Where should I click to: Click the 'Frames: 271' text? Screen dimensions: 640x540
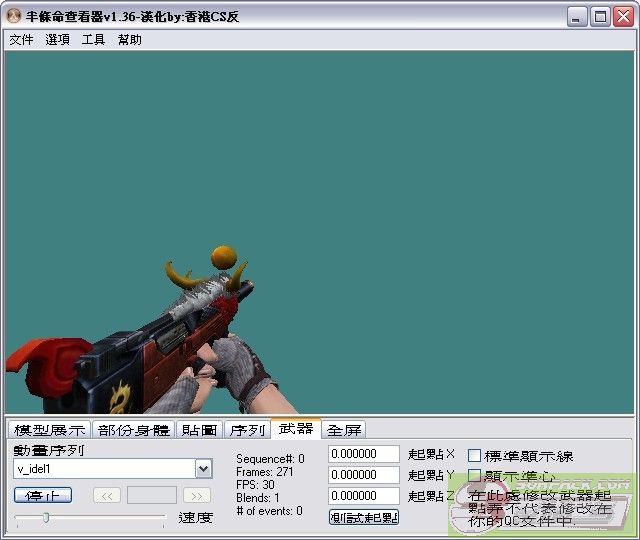point(264,472)
